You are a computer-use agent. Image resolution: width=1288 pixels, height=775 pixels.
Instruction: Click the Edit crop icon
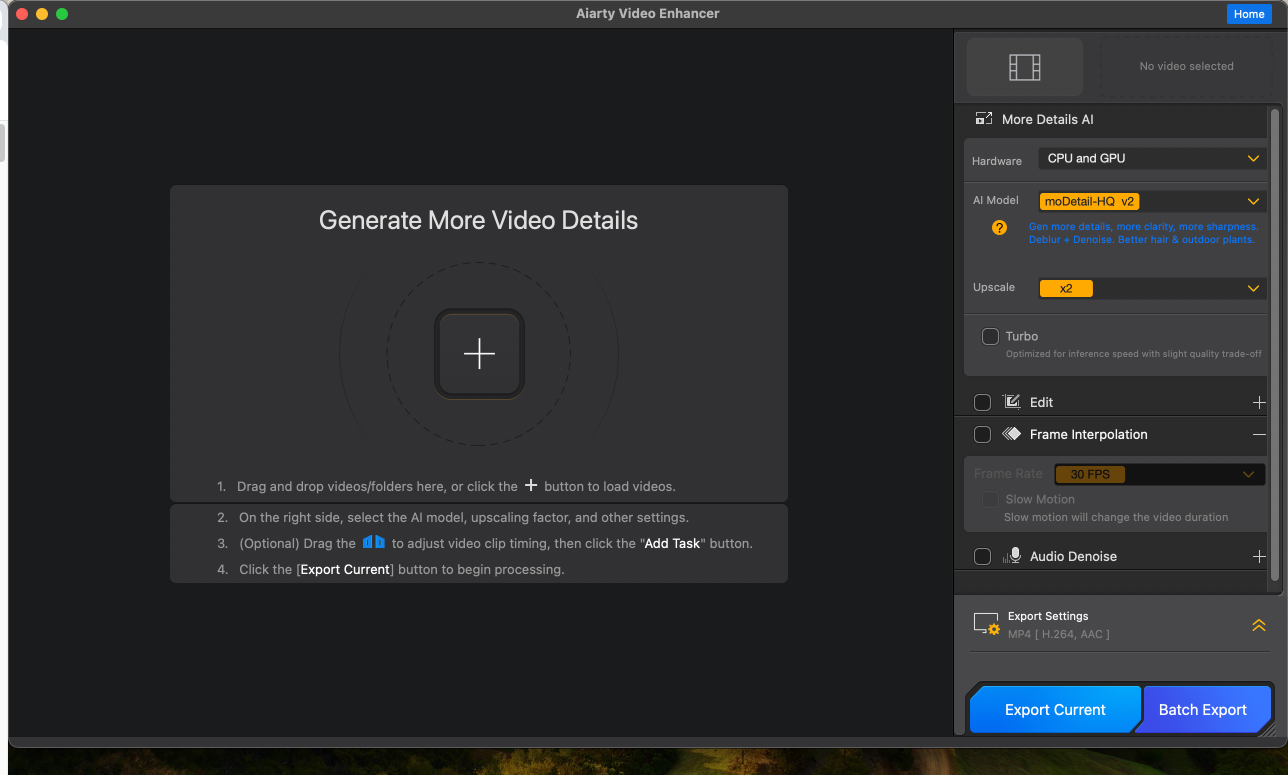pos(1011,402)
